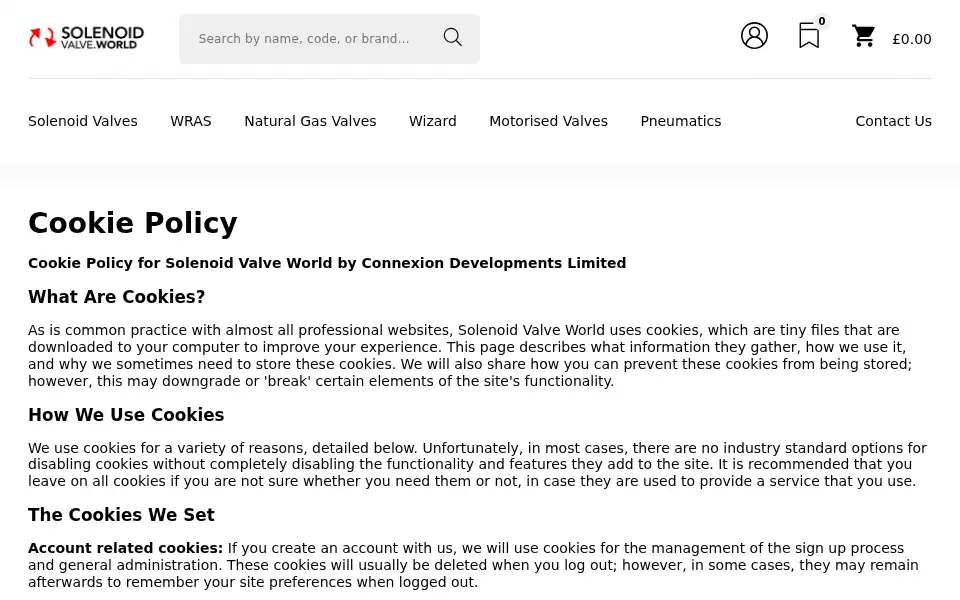Screen dimensions: 960x600
Task: Open the user account icon
Action: tap(754, 36)
